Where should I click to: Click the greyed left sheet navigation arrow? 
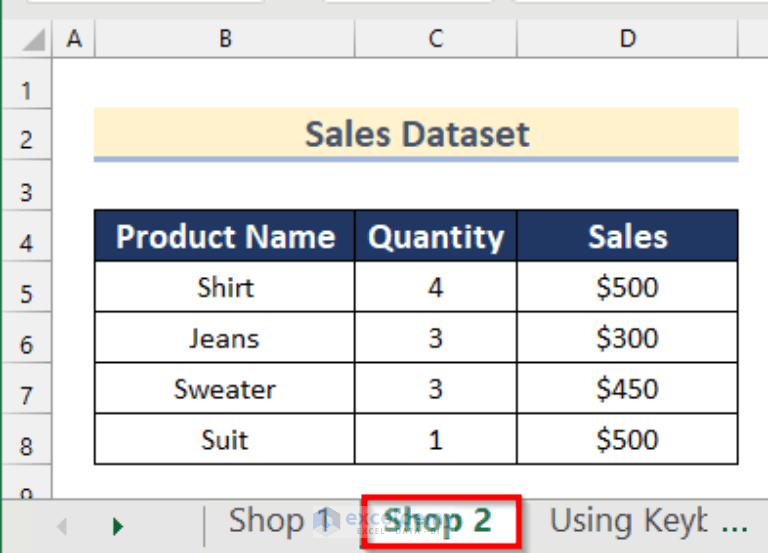(62, 527)
